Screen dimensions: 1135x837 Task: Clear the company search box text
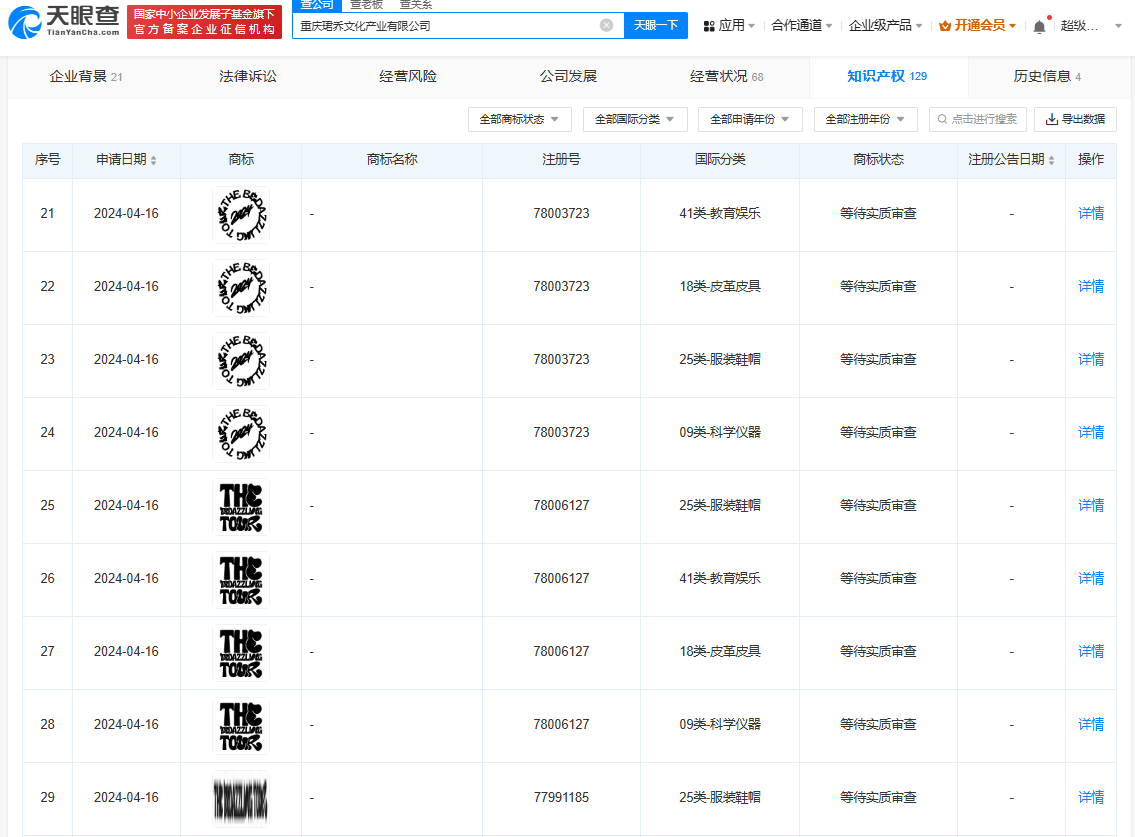[x=607, y=25]
